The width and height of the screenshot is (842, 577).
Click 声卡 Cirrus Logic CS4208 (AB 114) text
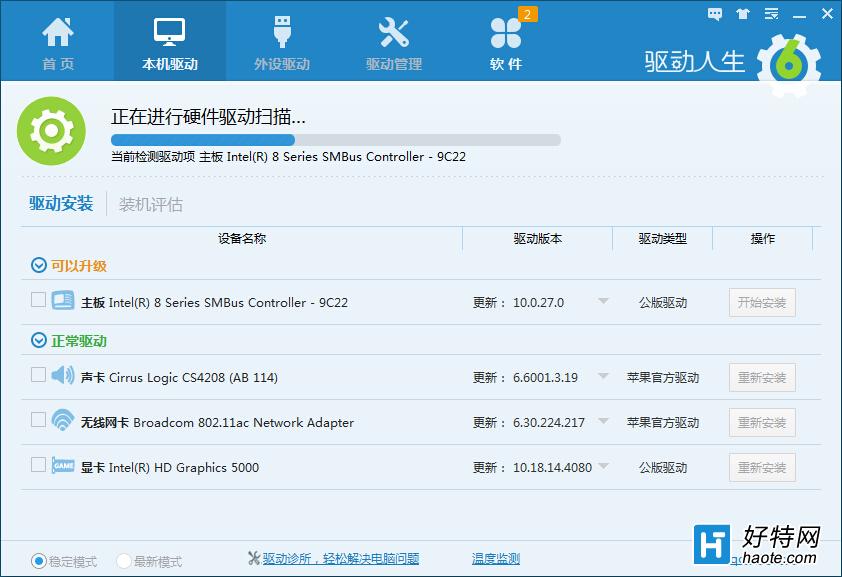179,378
